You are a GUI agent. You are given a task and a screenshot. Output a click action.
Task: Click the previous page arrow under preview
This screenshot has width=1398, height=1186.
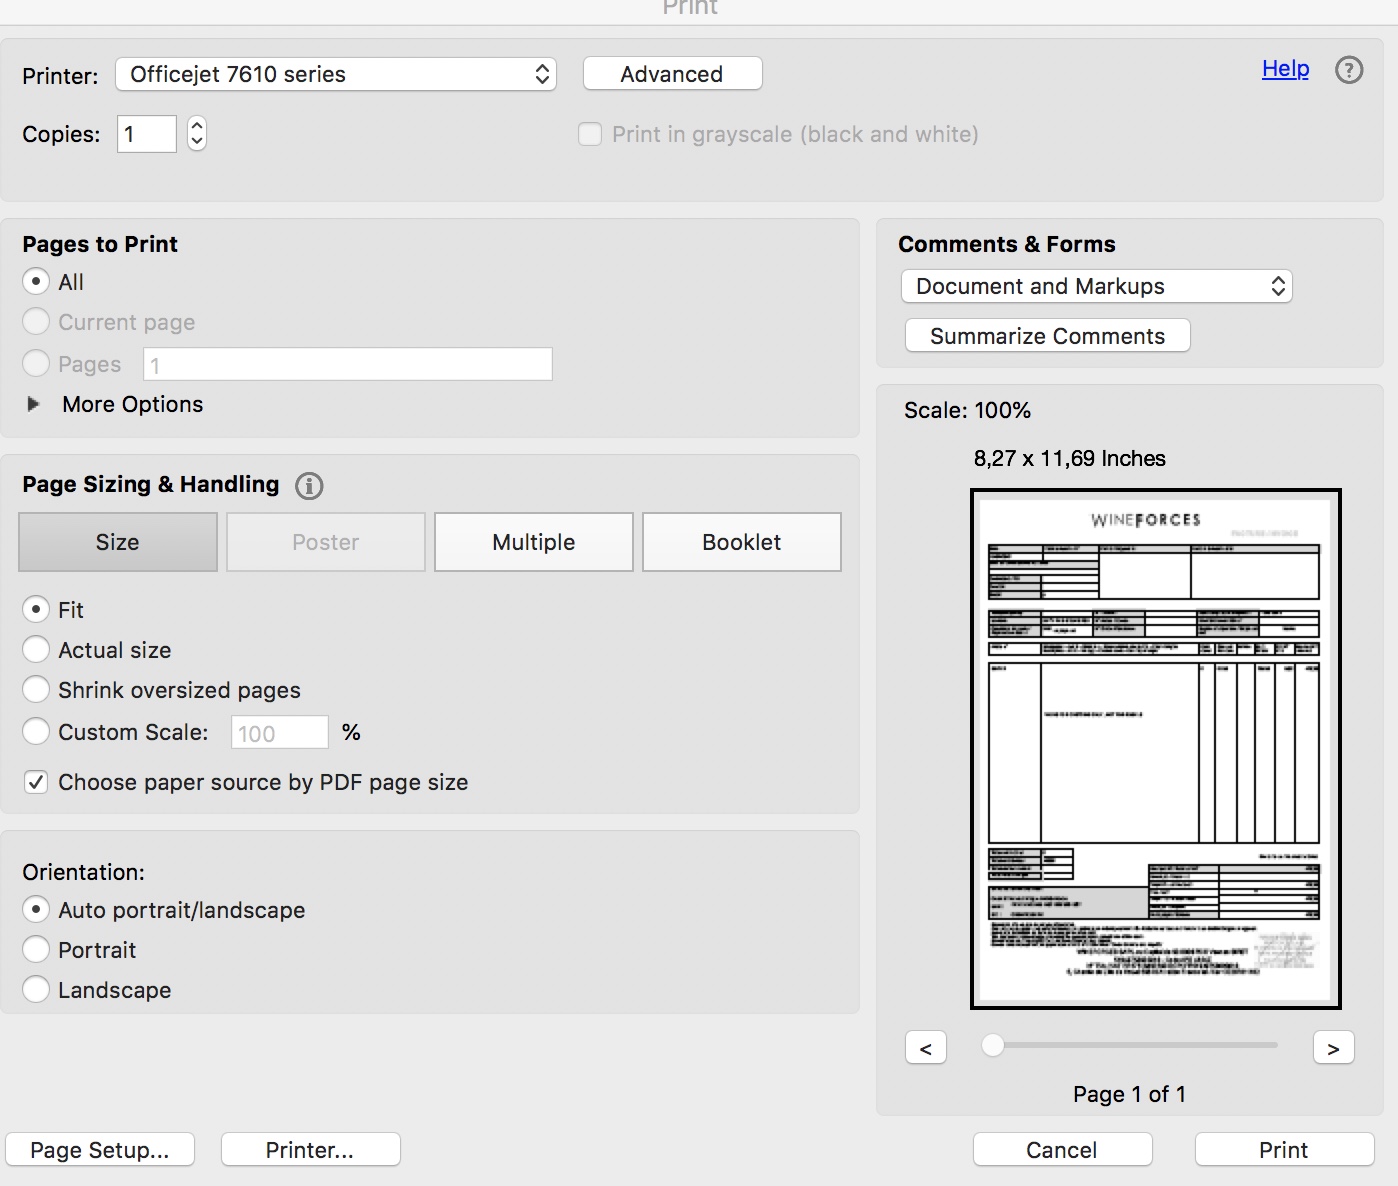tap(925, 1047)
